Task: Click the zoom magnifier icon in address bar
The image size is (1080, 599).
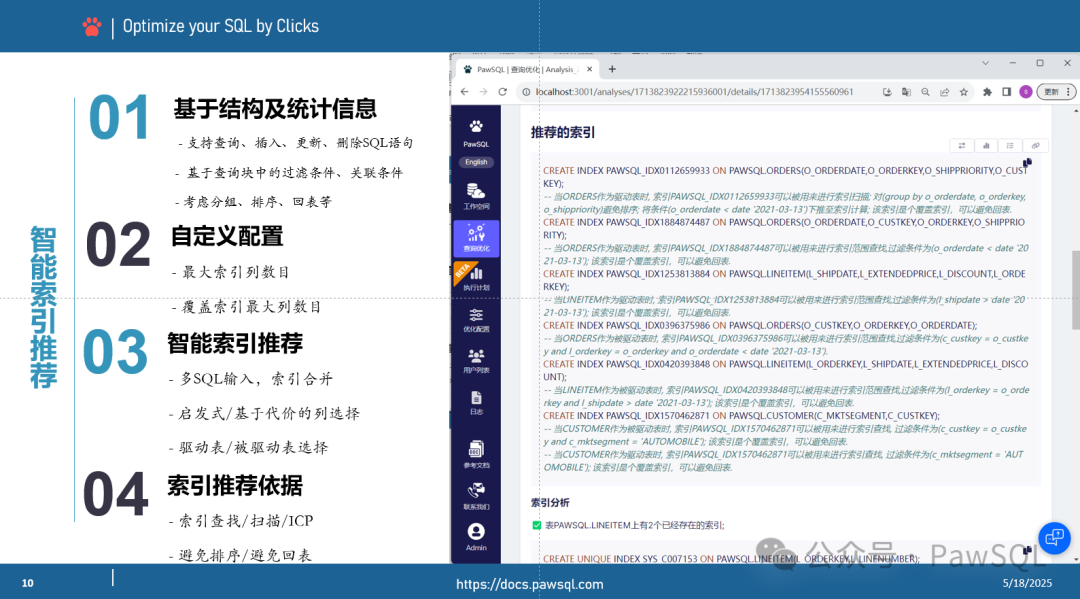Action: point(926,92)
